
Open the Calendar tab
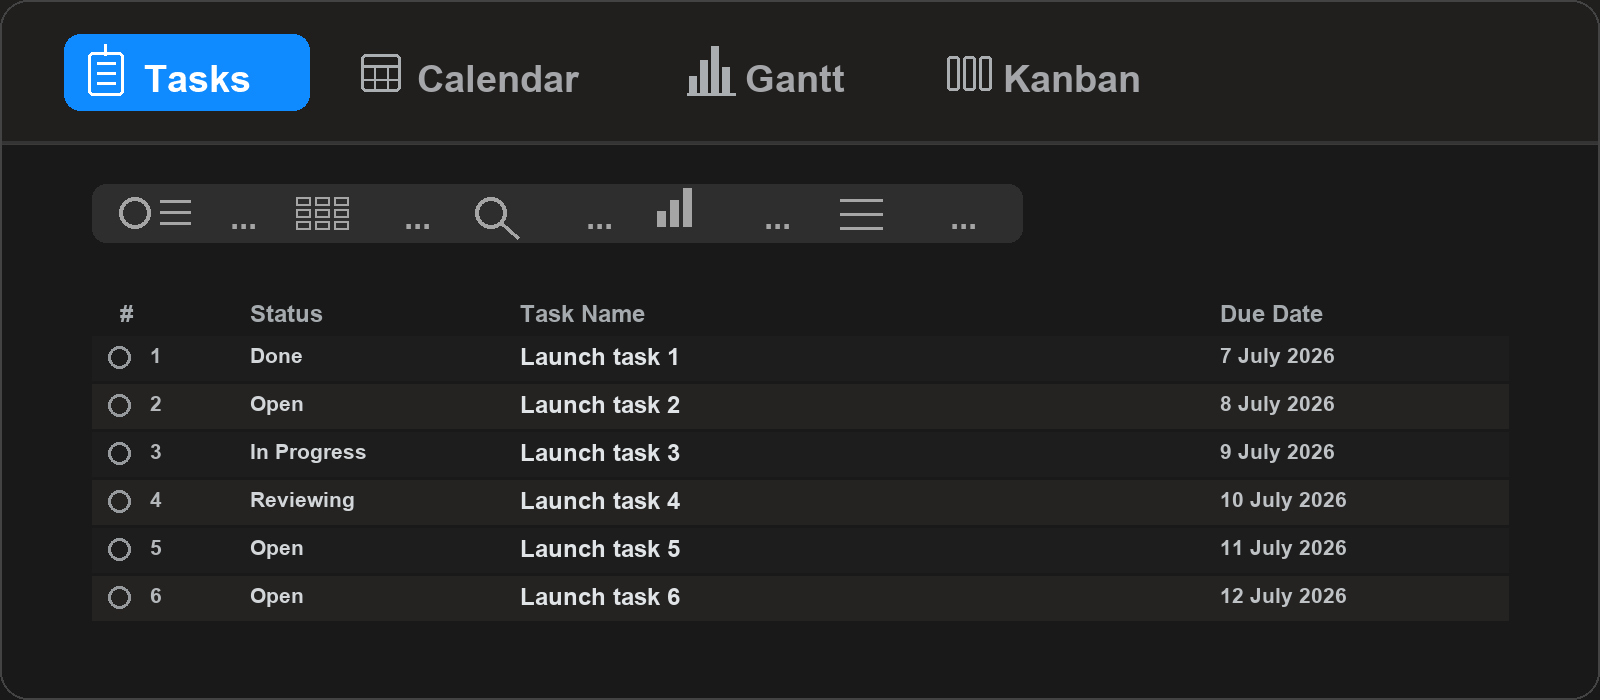(470, 76)
